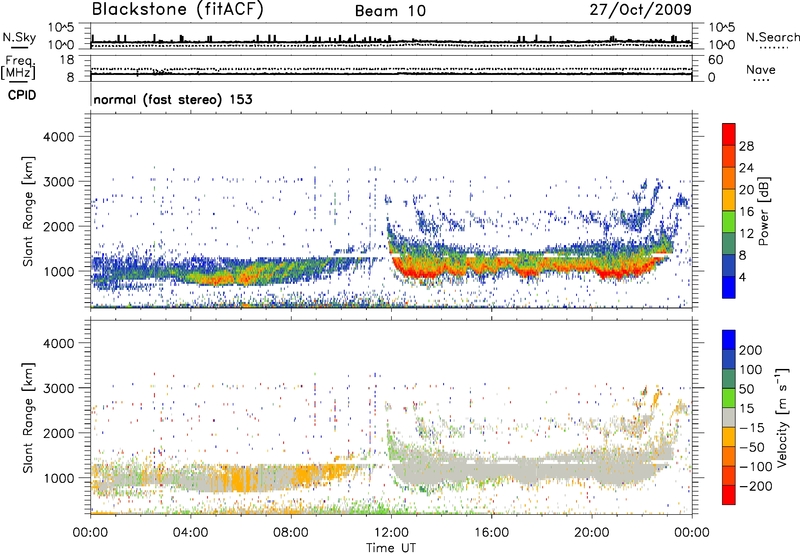
Task: Click the 'Freq. [MHz]' axis label
Action: 19,68
